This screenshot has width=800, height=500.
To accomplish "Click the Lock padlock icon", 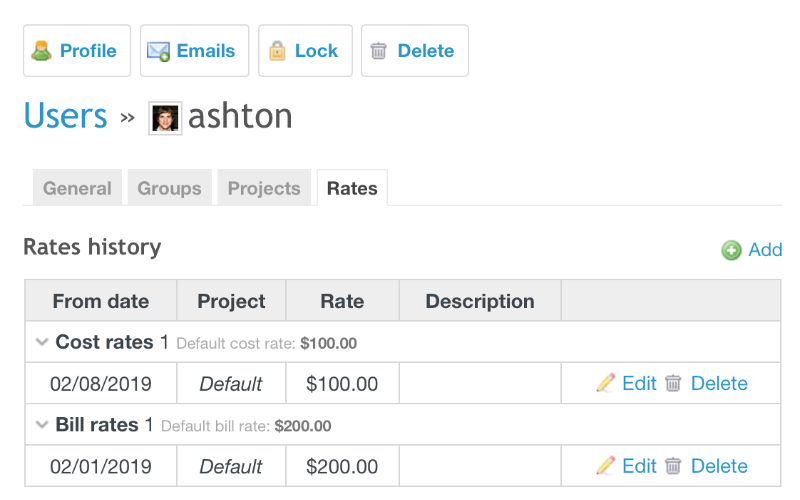I will pyautogui.click(x=277, y=51).
